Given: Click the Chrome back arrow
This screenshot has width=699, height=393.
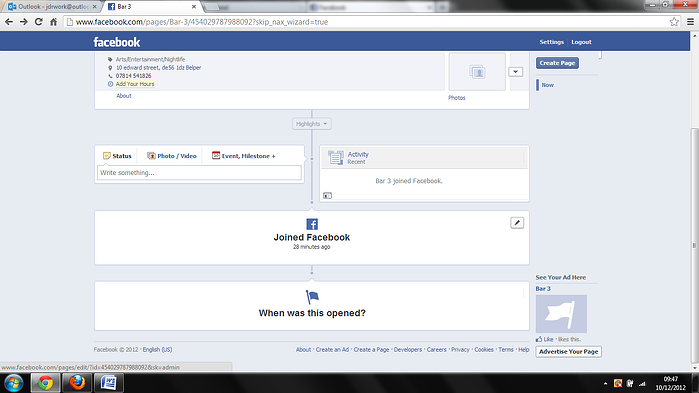Looking at the screenshot, I should (9, 22).
